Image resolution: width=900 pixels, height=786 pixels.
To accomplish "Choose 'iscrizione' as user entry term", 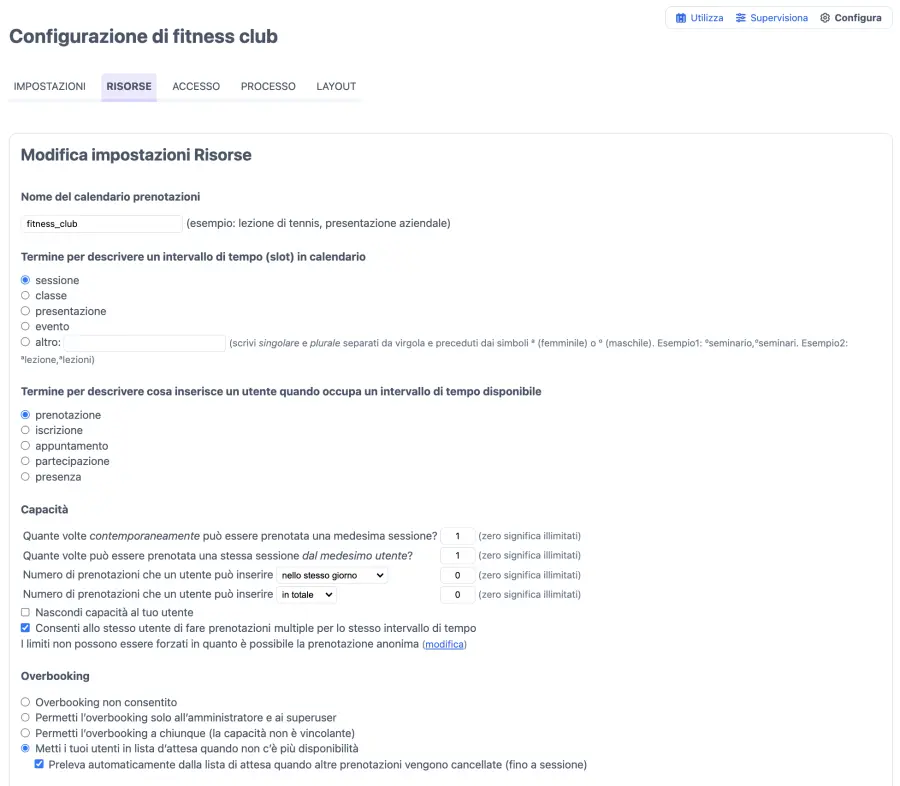I will (26, 430).
